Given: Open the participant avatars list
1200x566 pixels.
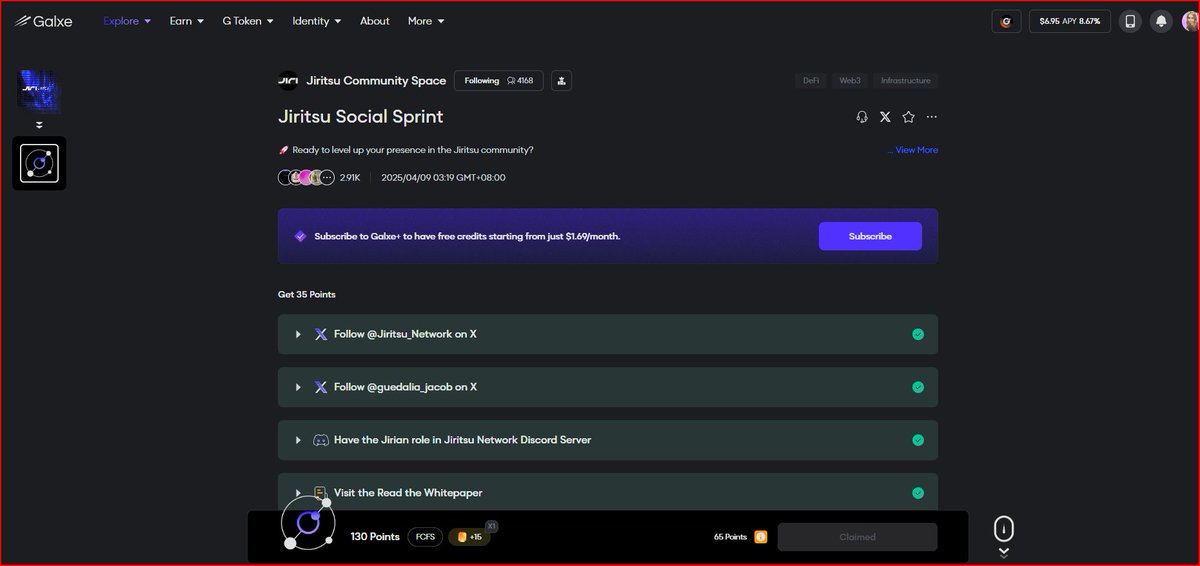Looking at the screenshot, I should click(306, 178).
